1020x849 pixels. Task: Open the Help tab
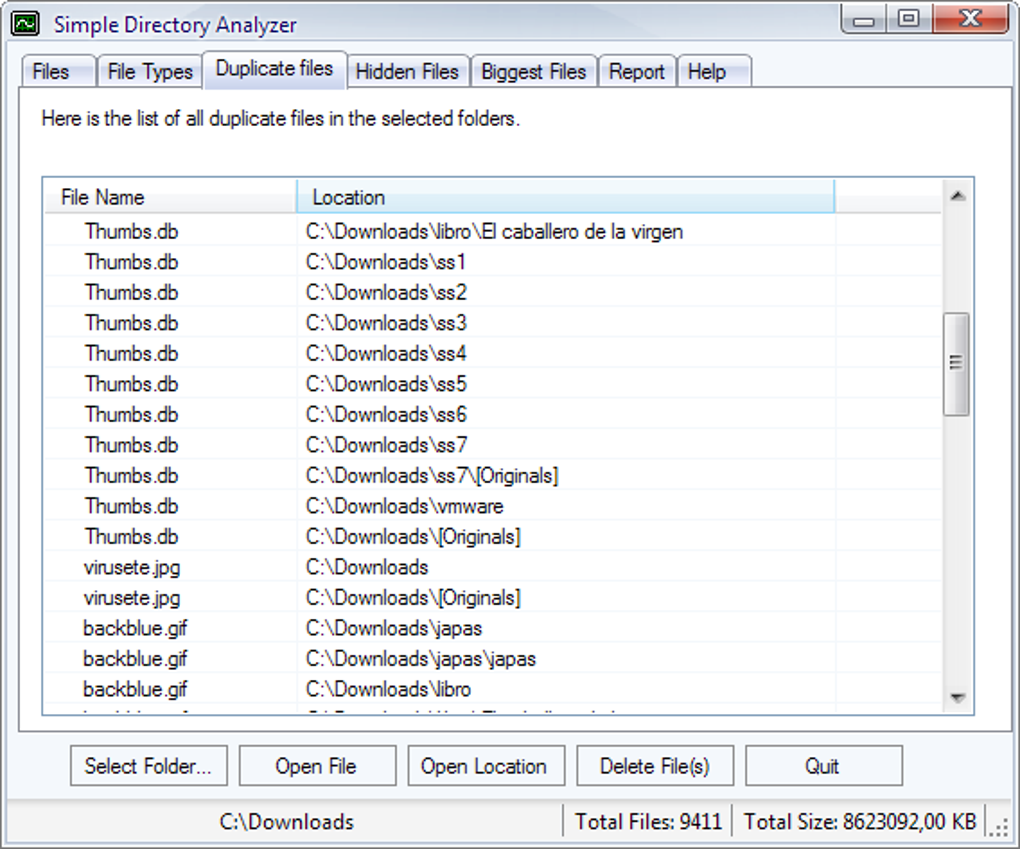pos(711,71)
